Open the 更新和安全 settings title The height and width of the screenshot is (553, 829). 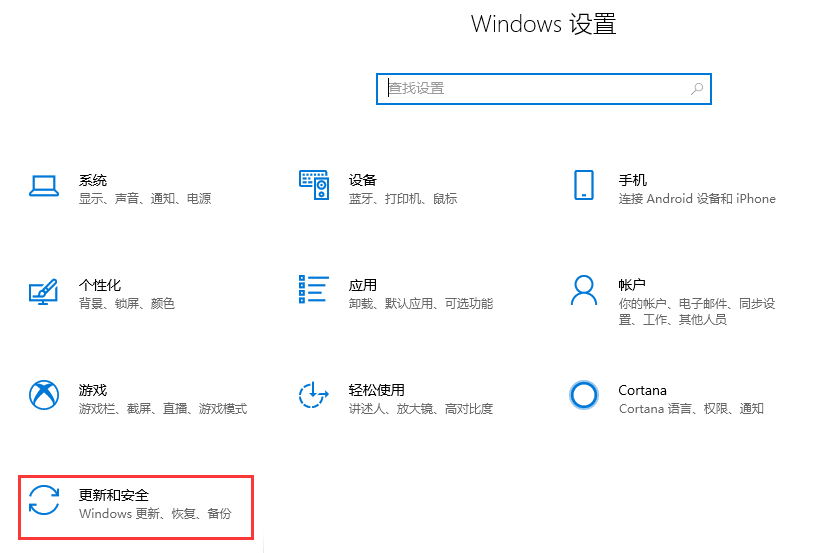point(114,495)
